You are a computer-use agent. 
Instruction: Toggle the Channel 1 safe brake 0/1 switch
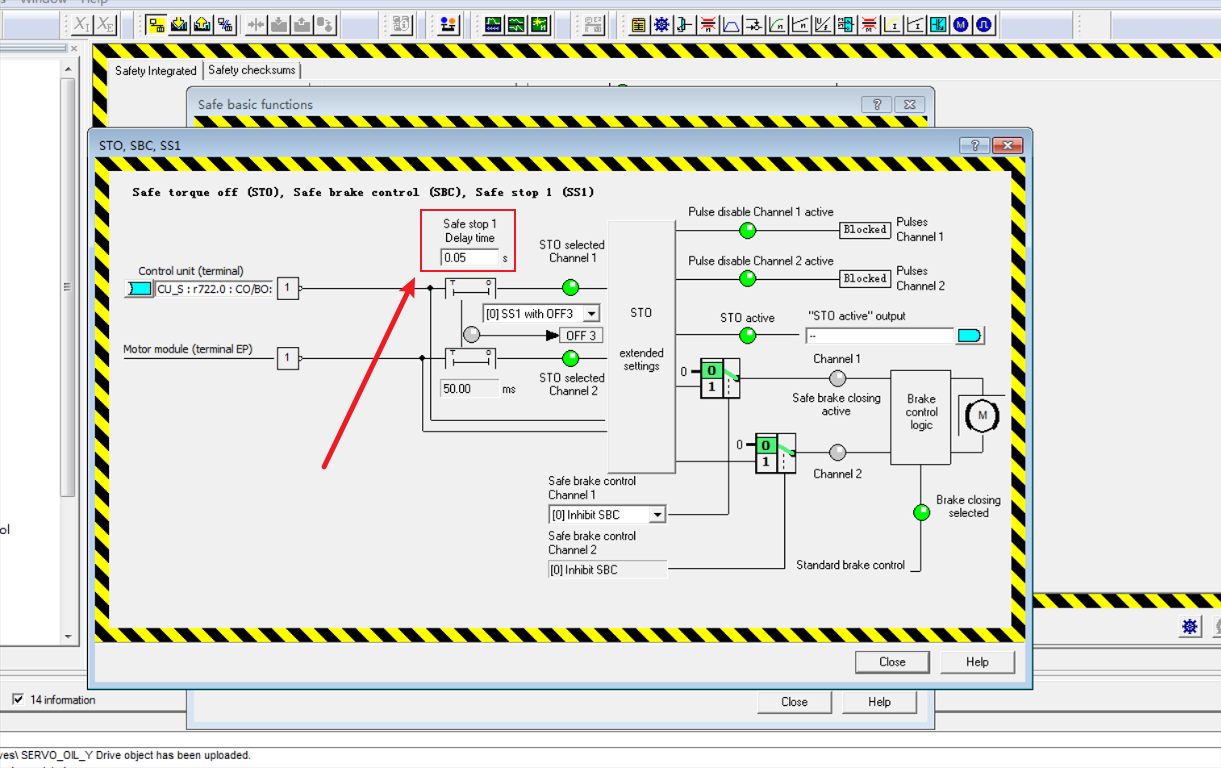(x=718, y=378)
